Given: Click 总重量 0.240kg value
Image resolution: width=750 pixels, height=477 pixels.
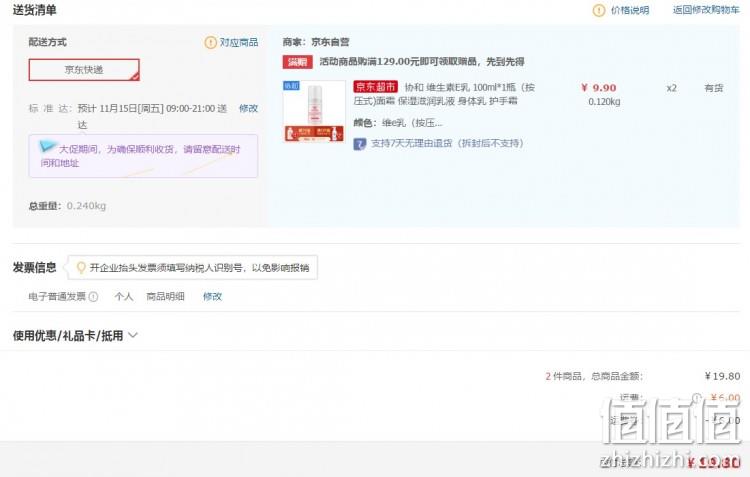Looking at the screenshot, I should (x=86, y=206).
